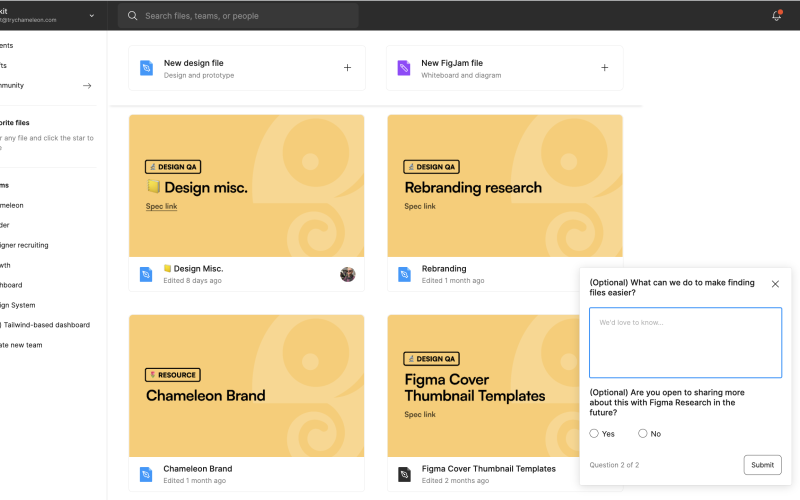Click the New design file icon
The width and height of the screenshot is (800, 500).
146,68
